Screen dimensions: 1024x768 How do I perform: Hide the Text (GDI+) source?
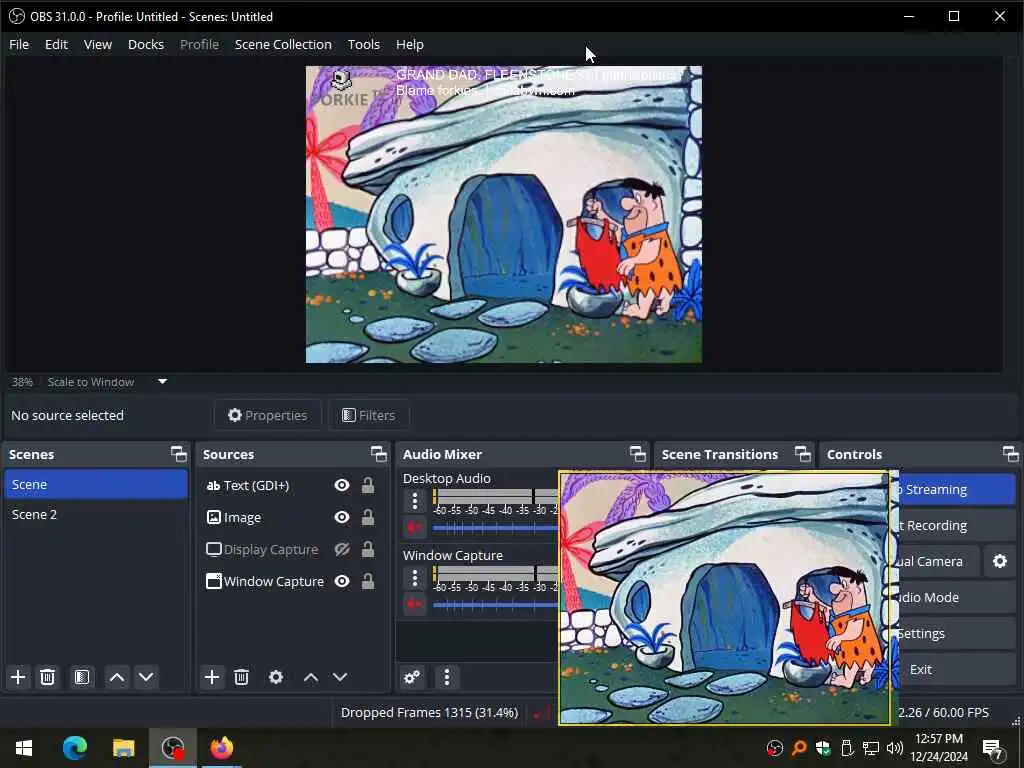coord(342,485)
